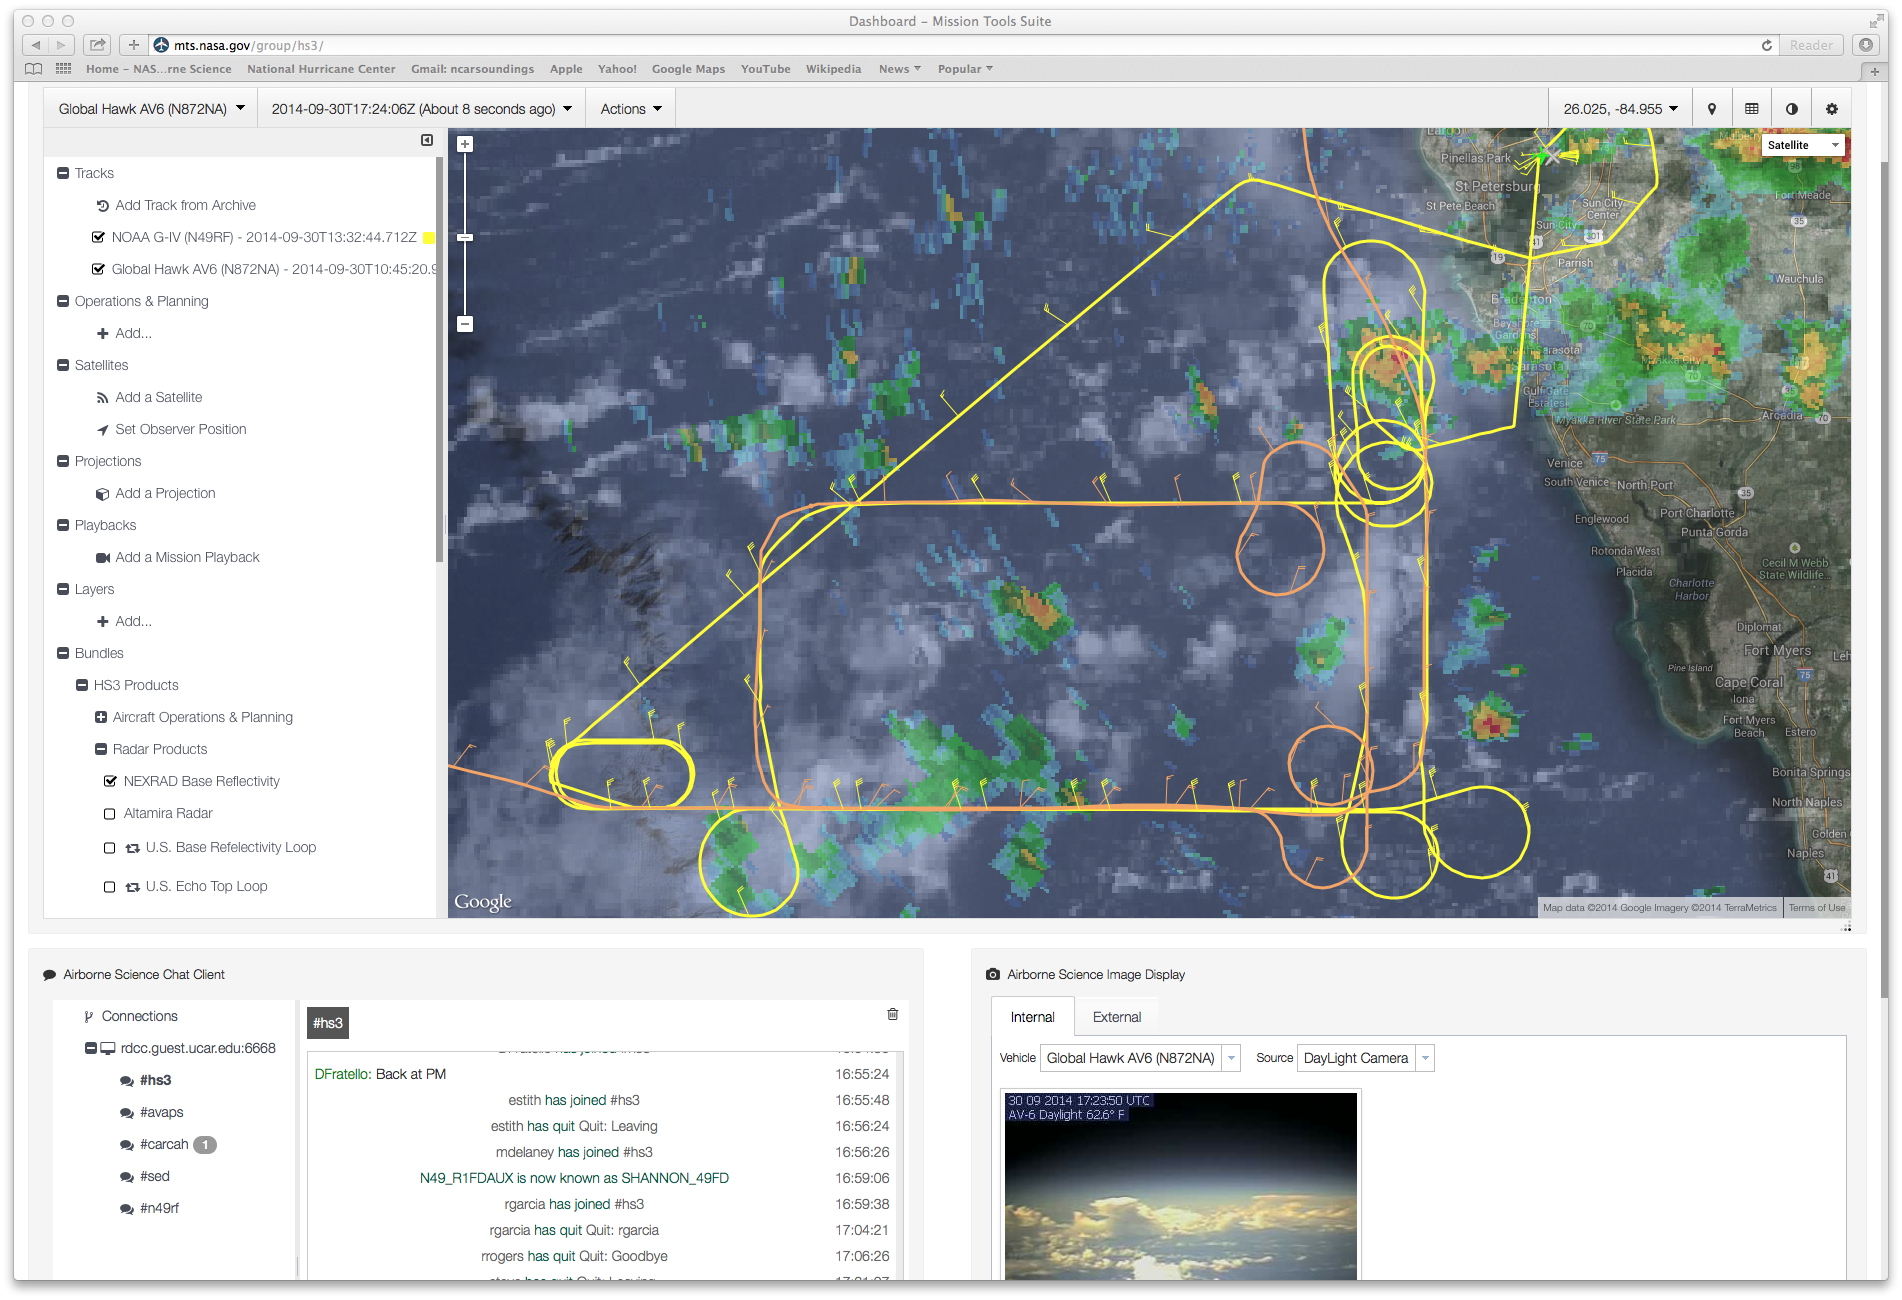The width and height of the screenshot is (1902, 1300).
Task: Collapse the Radar Products group
Action: pos(101,749)
